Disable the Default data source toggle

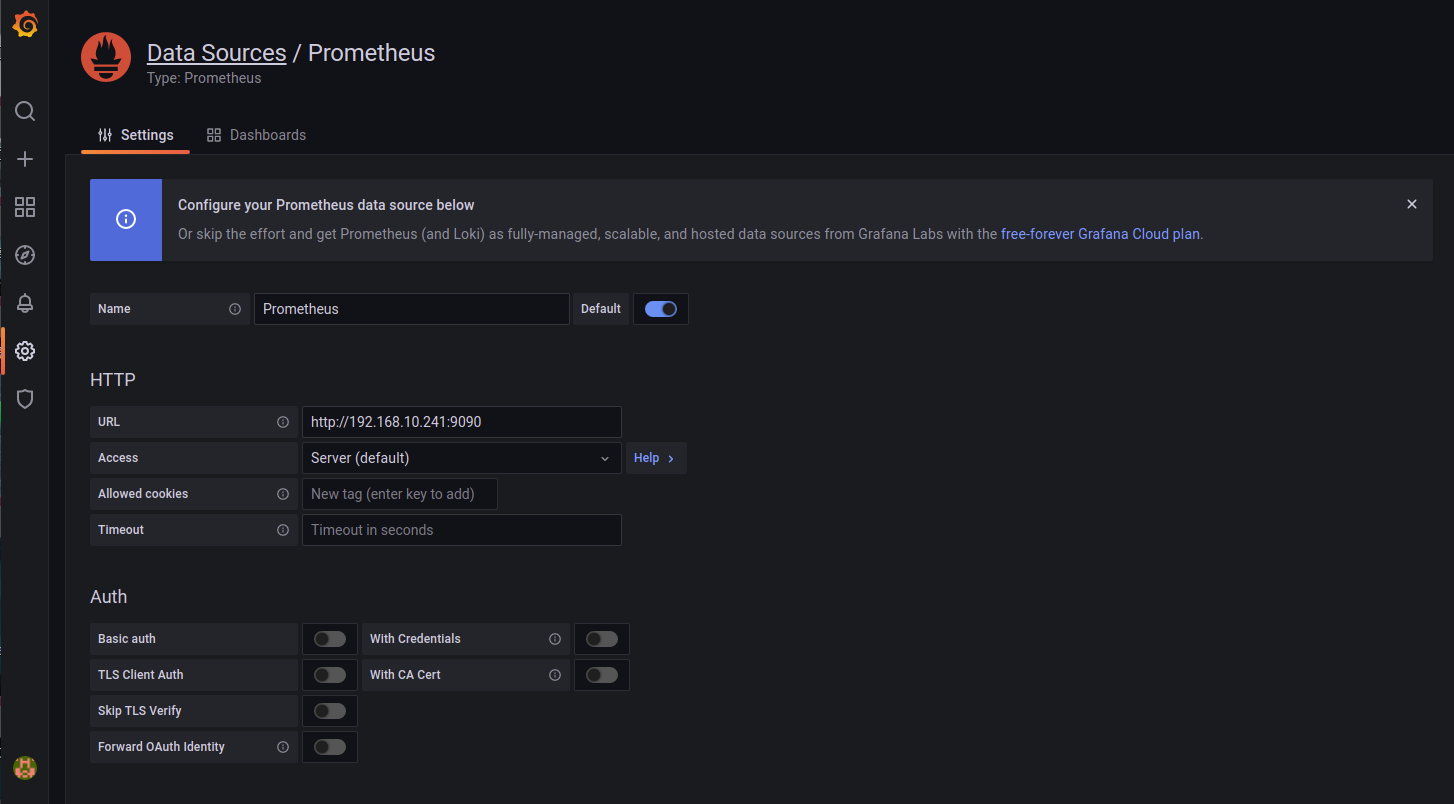pos(661,309)
